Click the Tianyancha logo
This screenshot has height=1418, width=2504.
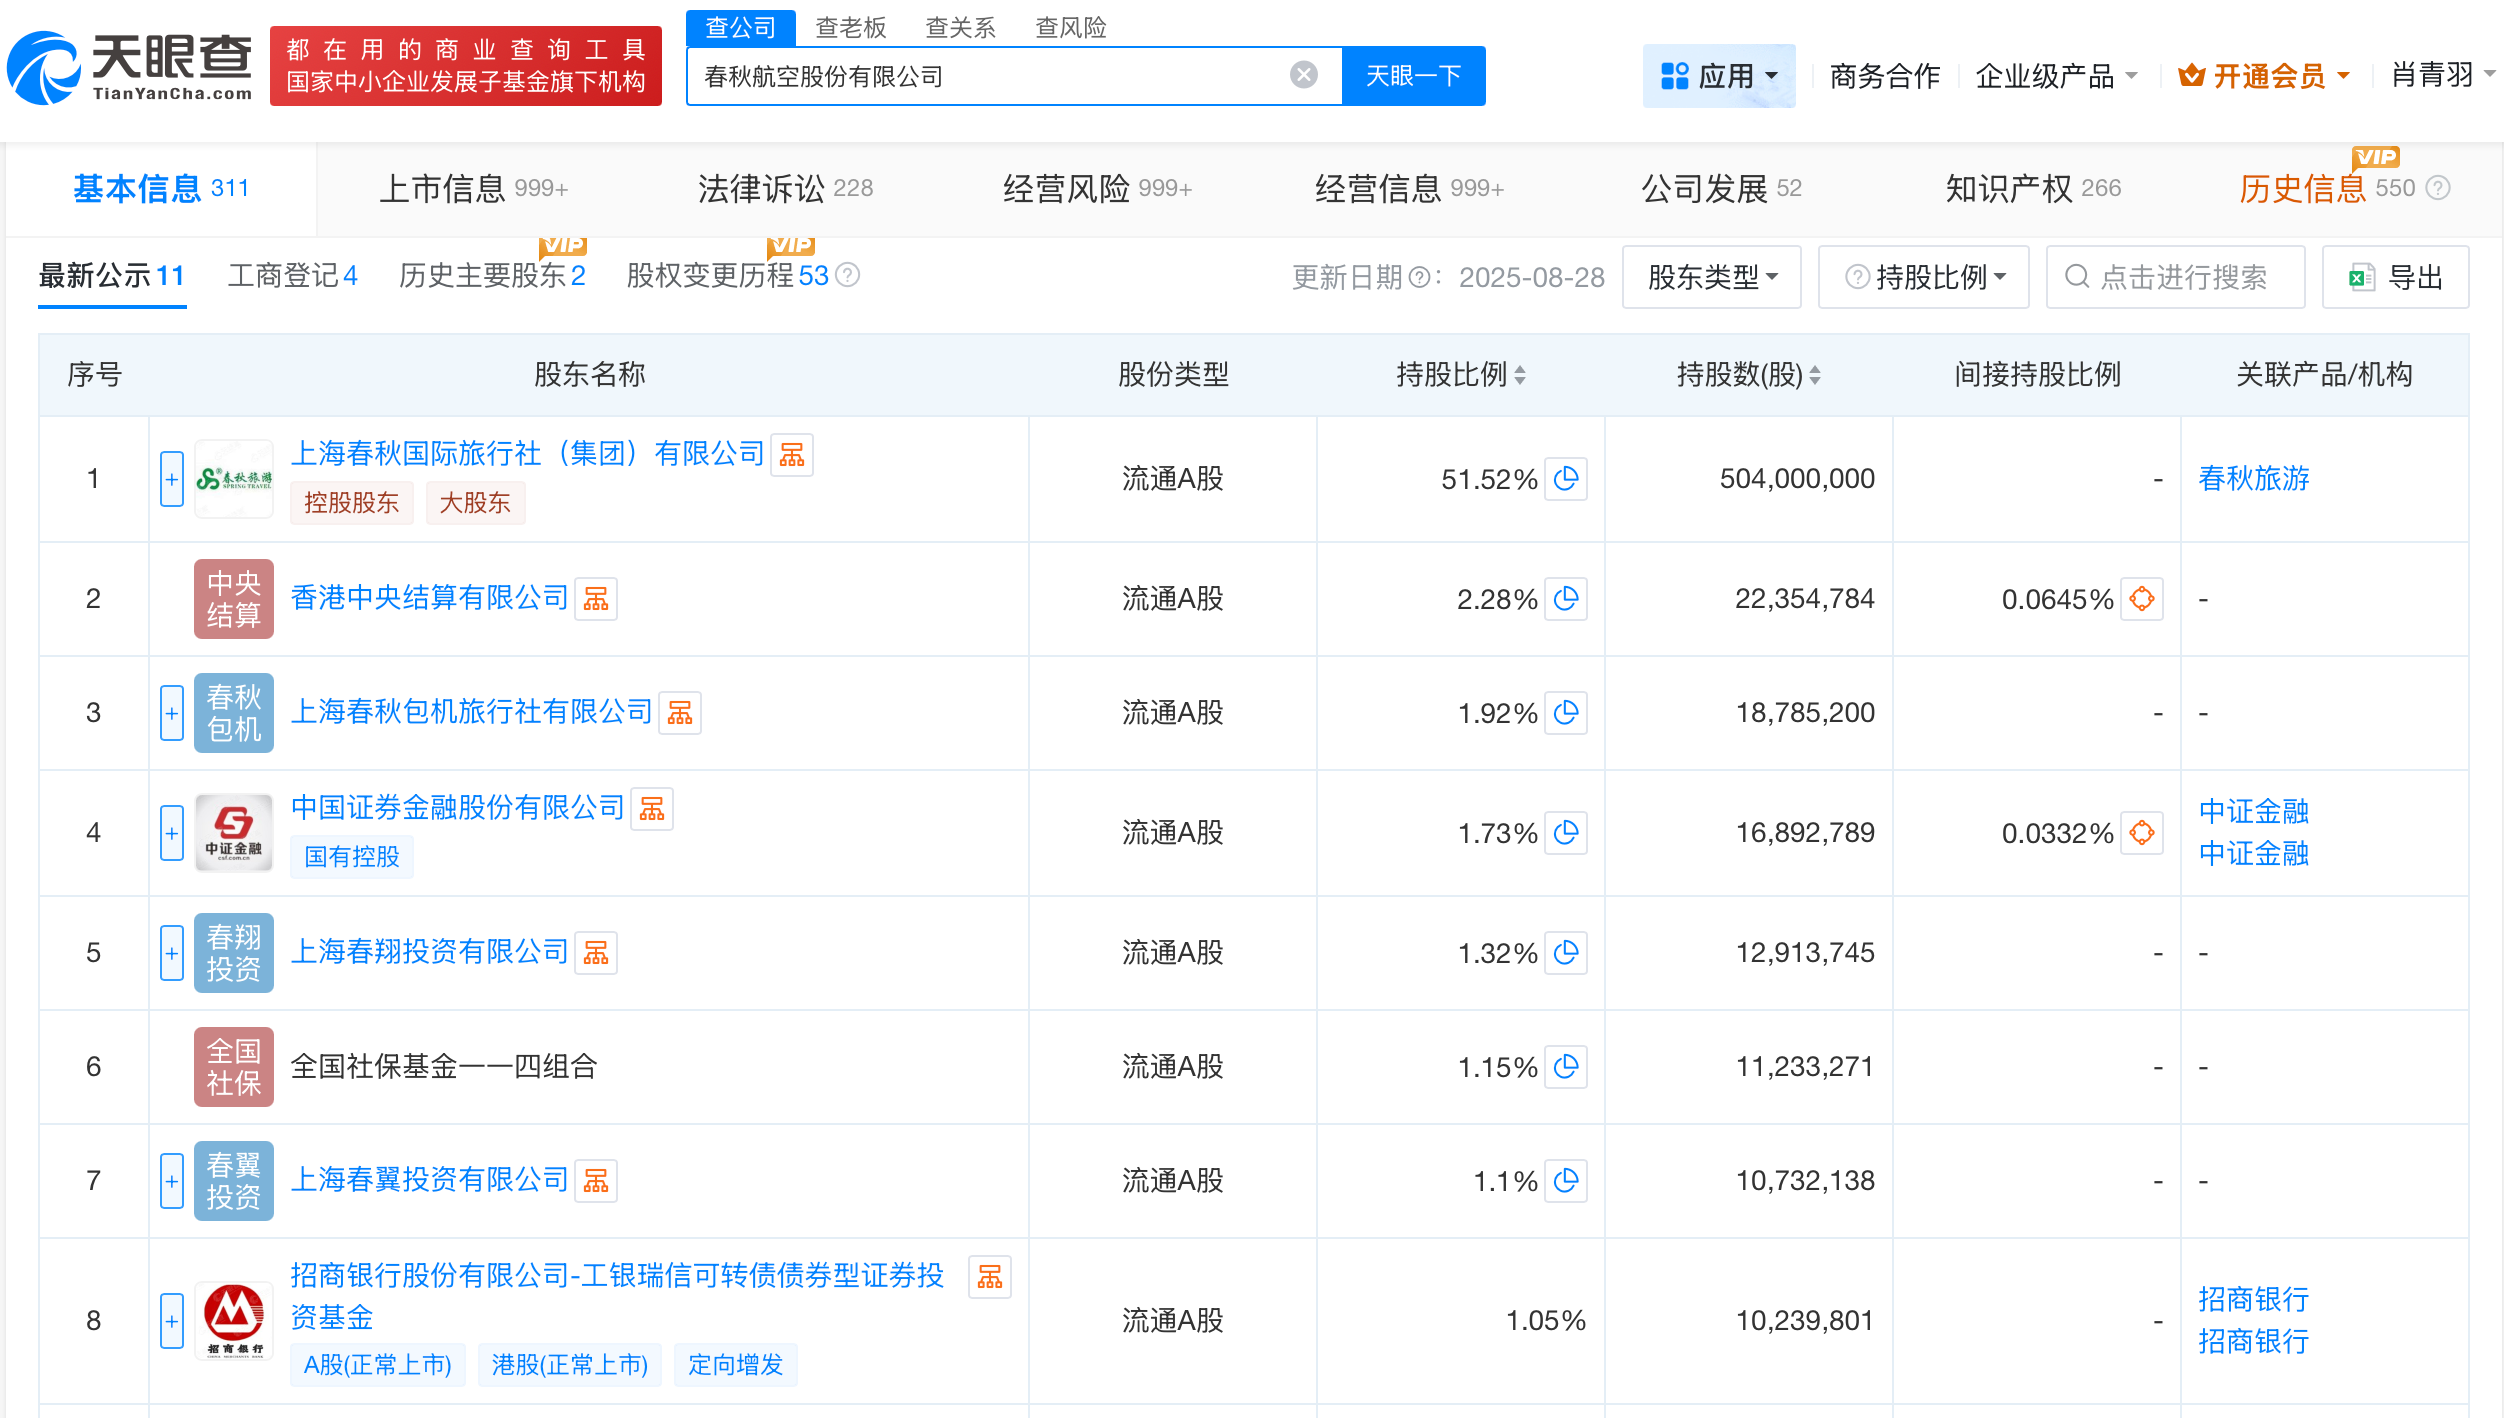pyautogui.click(x=130, y=67)
